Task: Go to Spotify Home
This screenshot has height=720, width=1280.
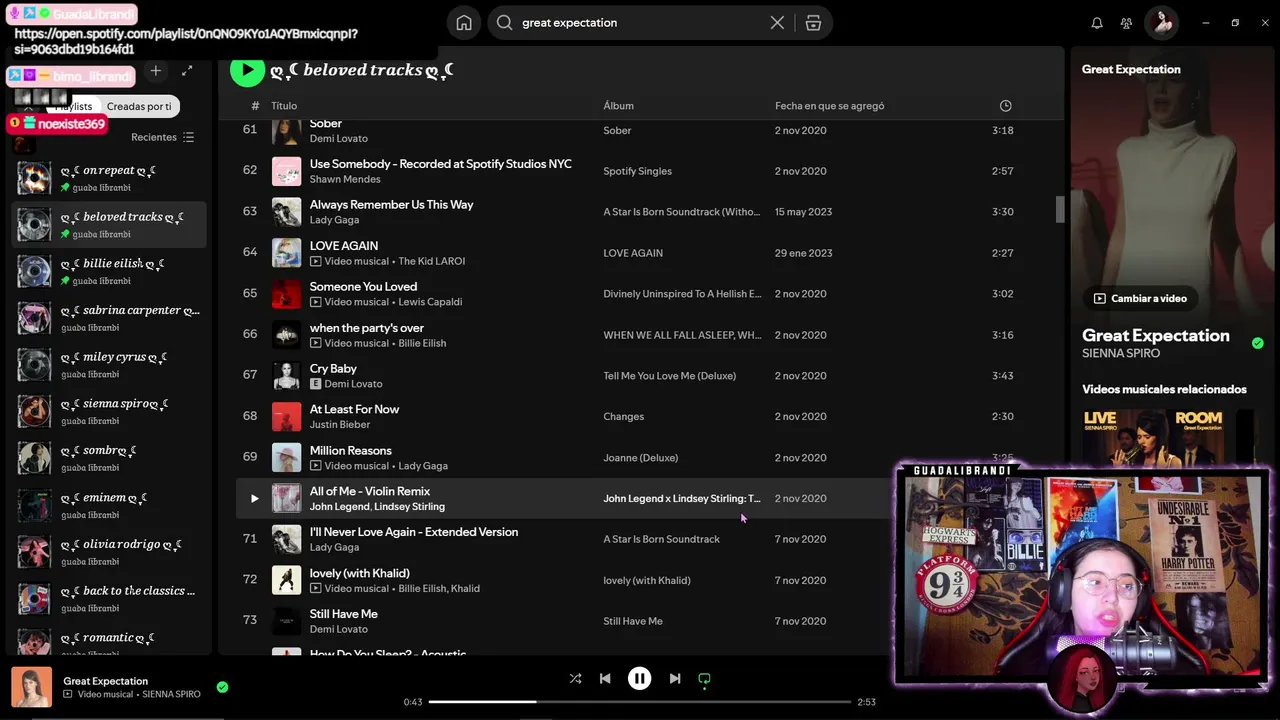Action: pyautogui.click(x=464, y=23)
